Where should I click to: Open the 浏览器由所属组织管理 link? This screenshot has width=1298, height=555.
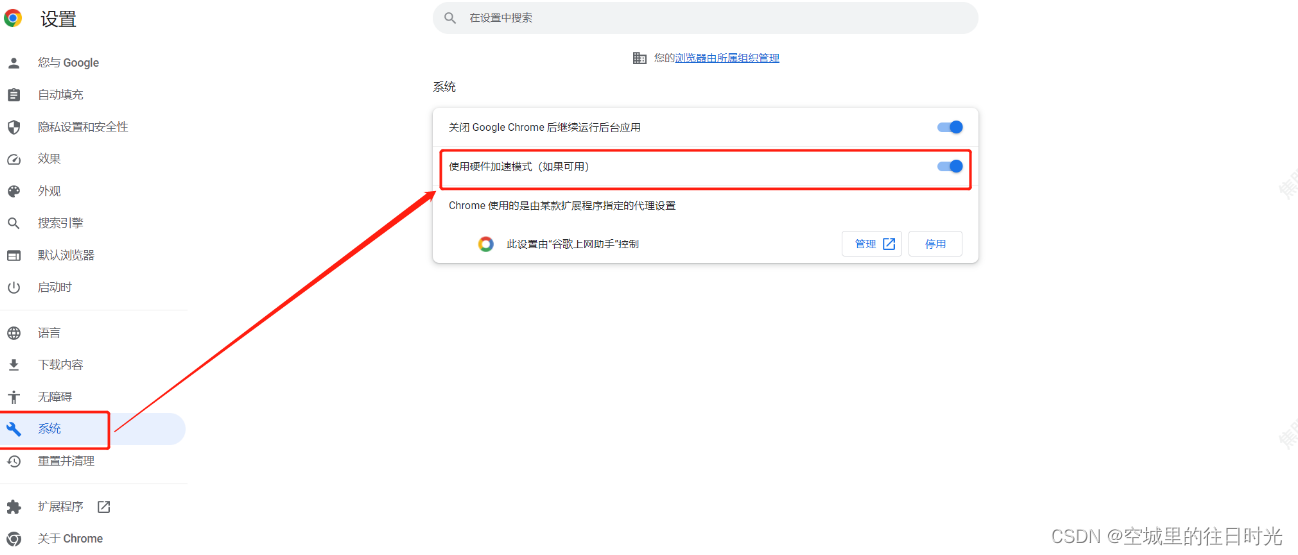[x=727, y=58]
